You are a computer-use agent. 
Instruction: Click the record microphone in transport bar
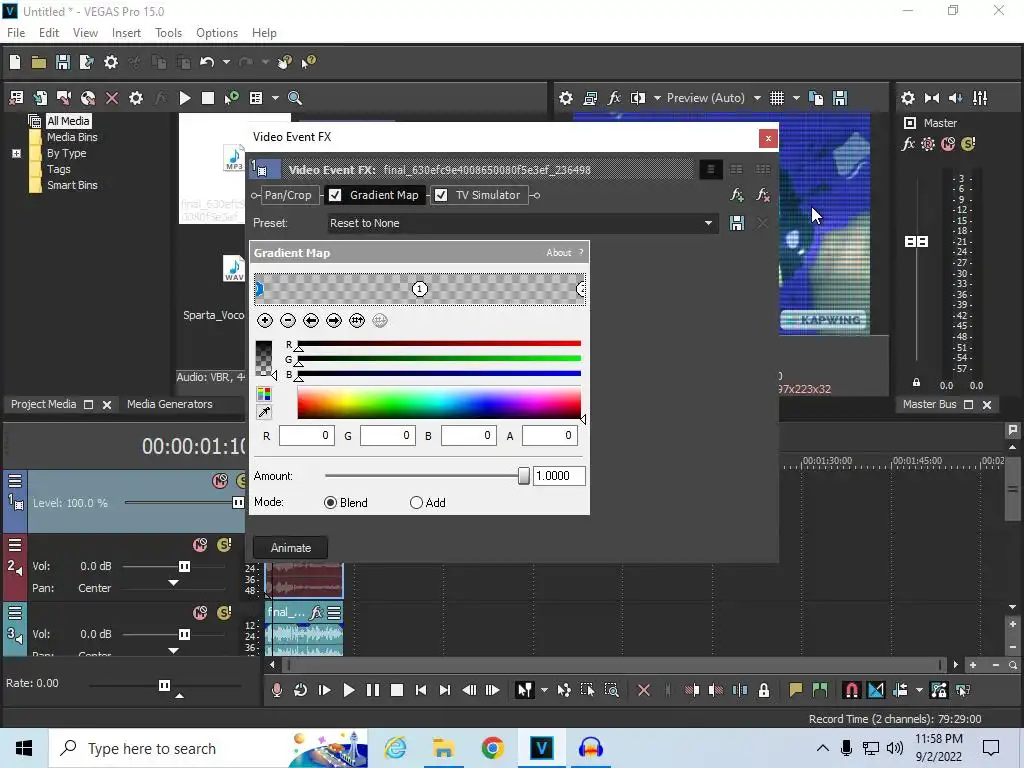pos(277,690)
